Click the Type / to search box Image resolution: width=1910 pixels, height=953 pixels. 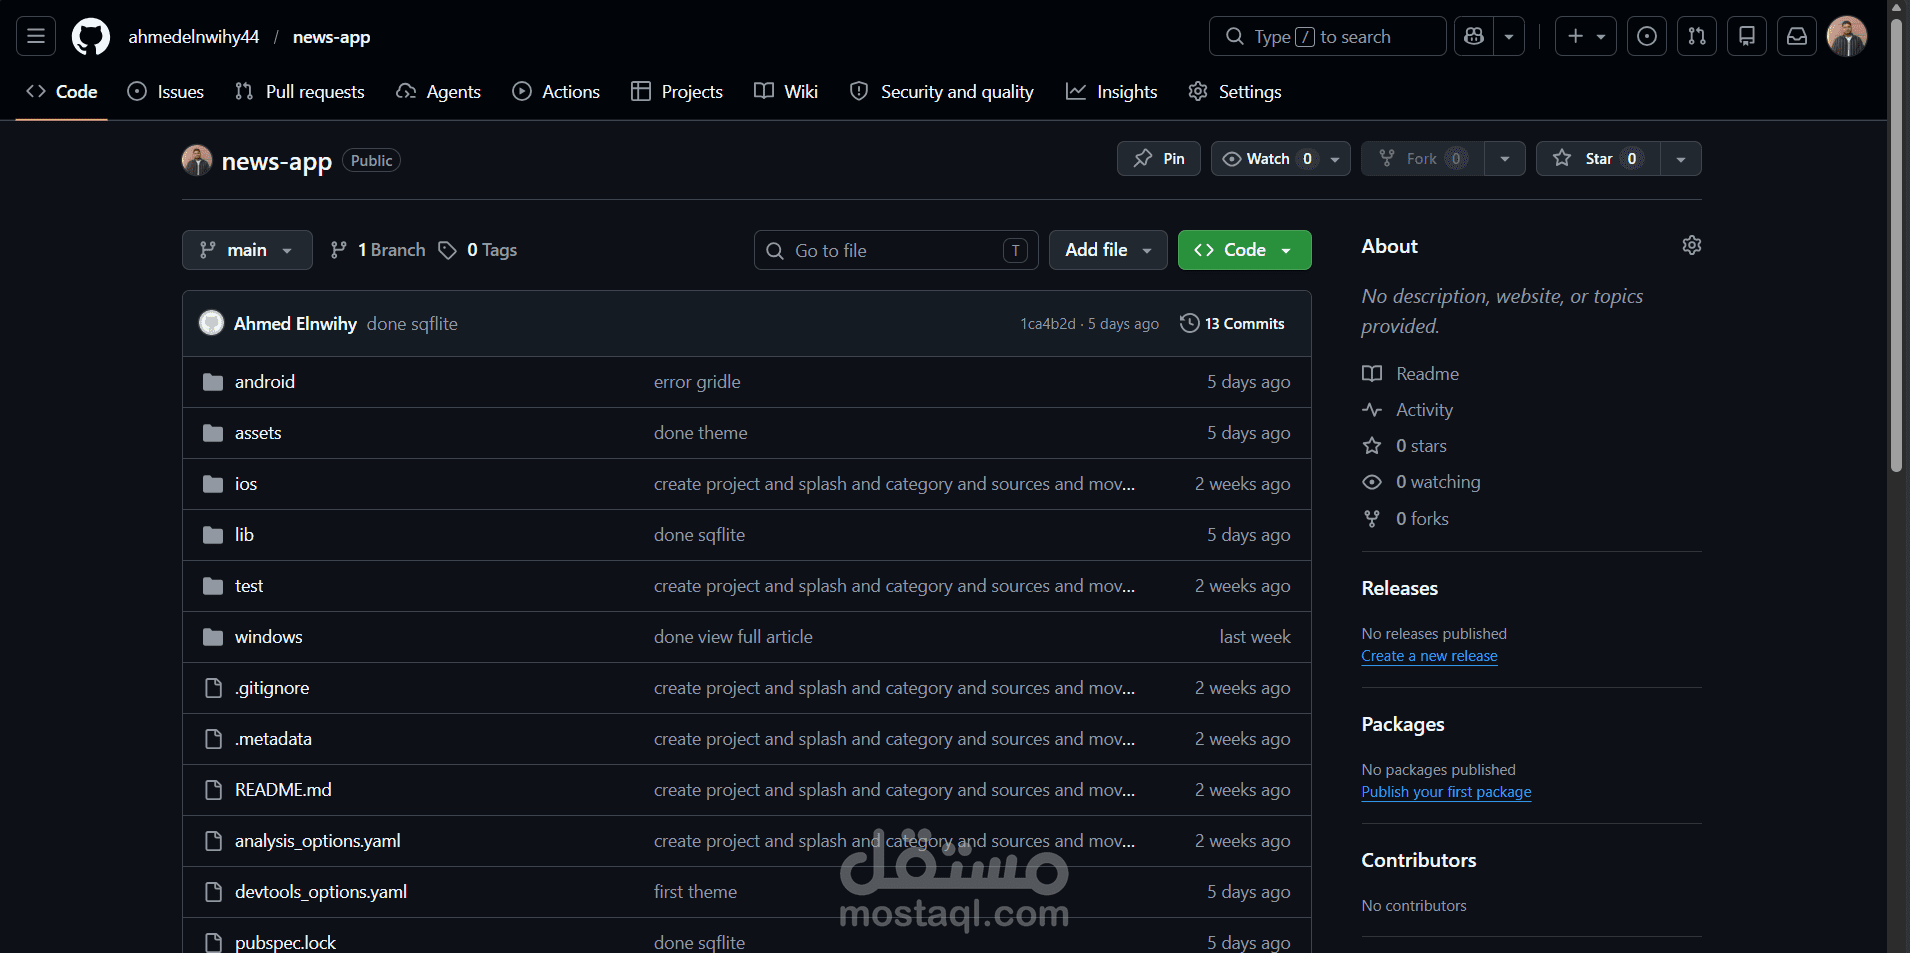pyautogui.click(x=1327, y=37)
